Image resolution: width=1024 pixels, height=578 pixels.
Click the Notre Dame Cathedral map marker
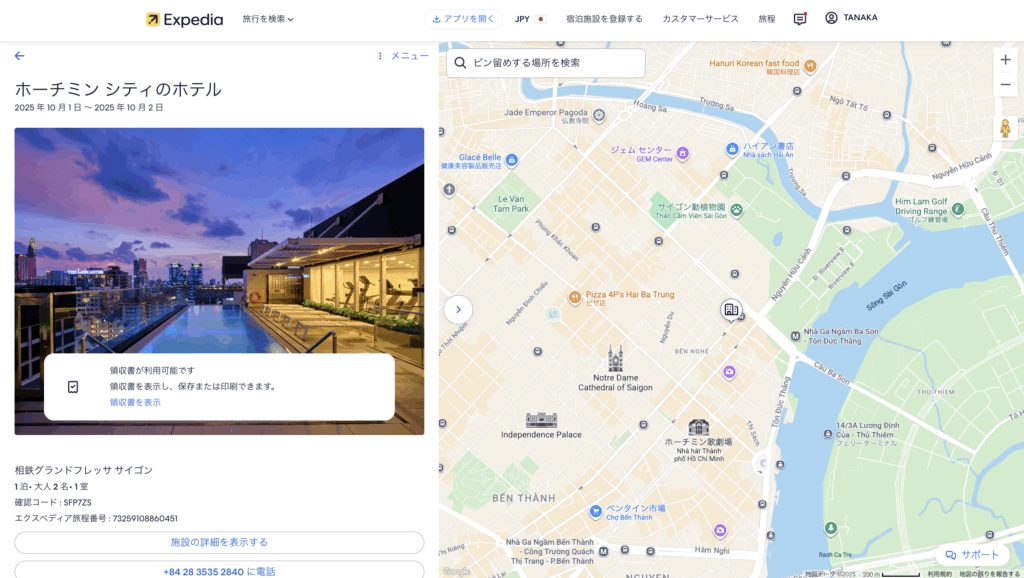(x=615, y=358)
